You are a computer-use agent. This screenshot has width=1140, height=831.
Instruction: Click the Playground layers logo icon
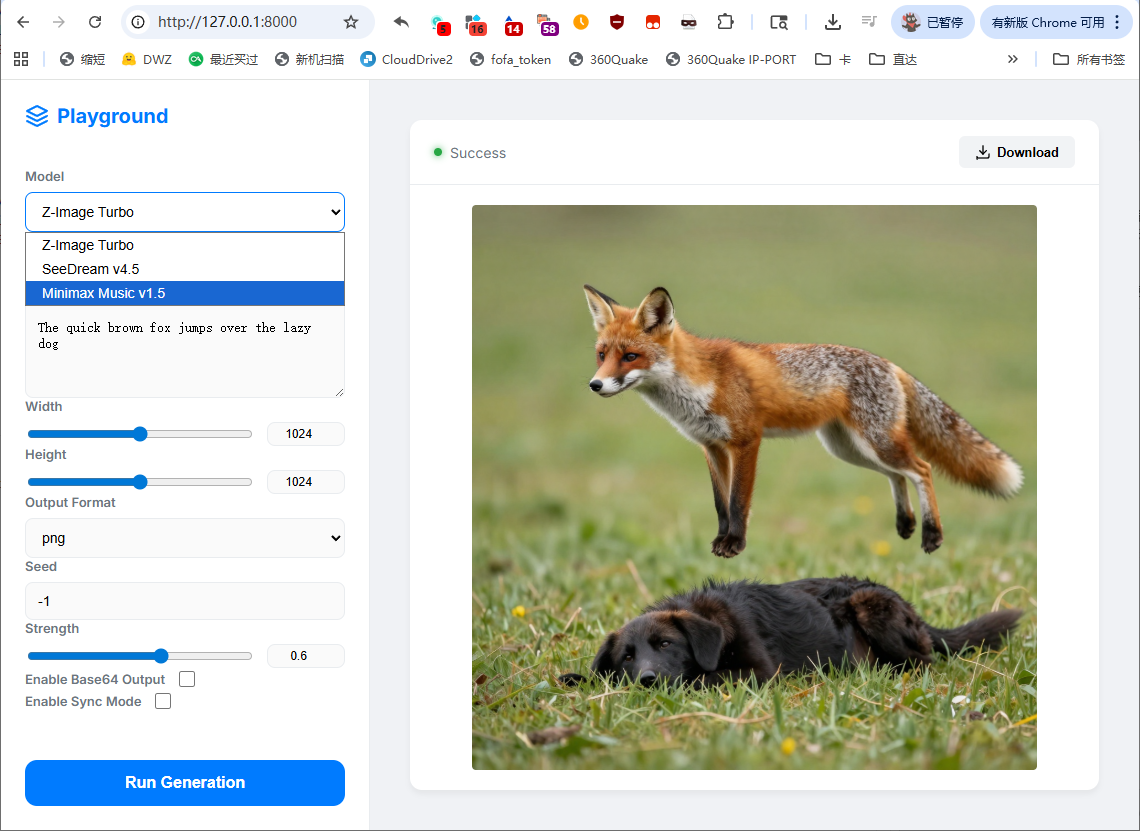pos(37,116)
